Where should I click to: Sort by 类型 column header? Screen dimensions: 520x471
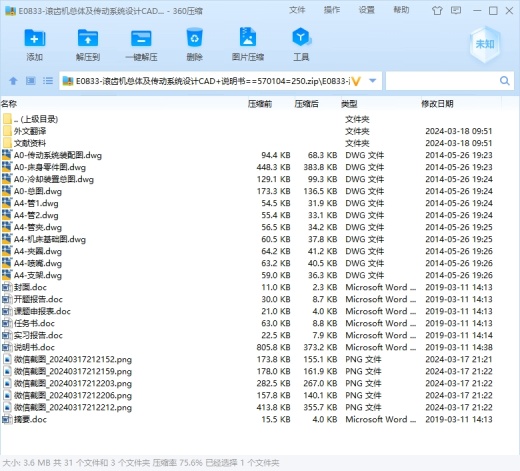point(349,104)
